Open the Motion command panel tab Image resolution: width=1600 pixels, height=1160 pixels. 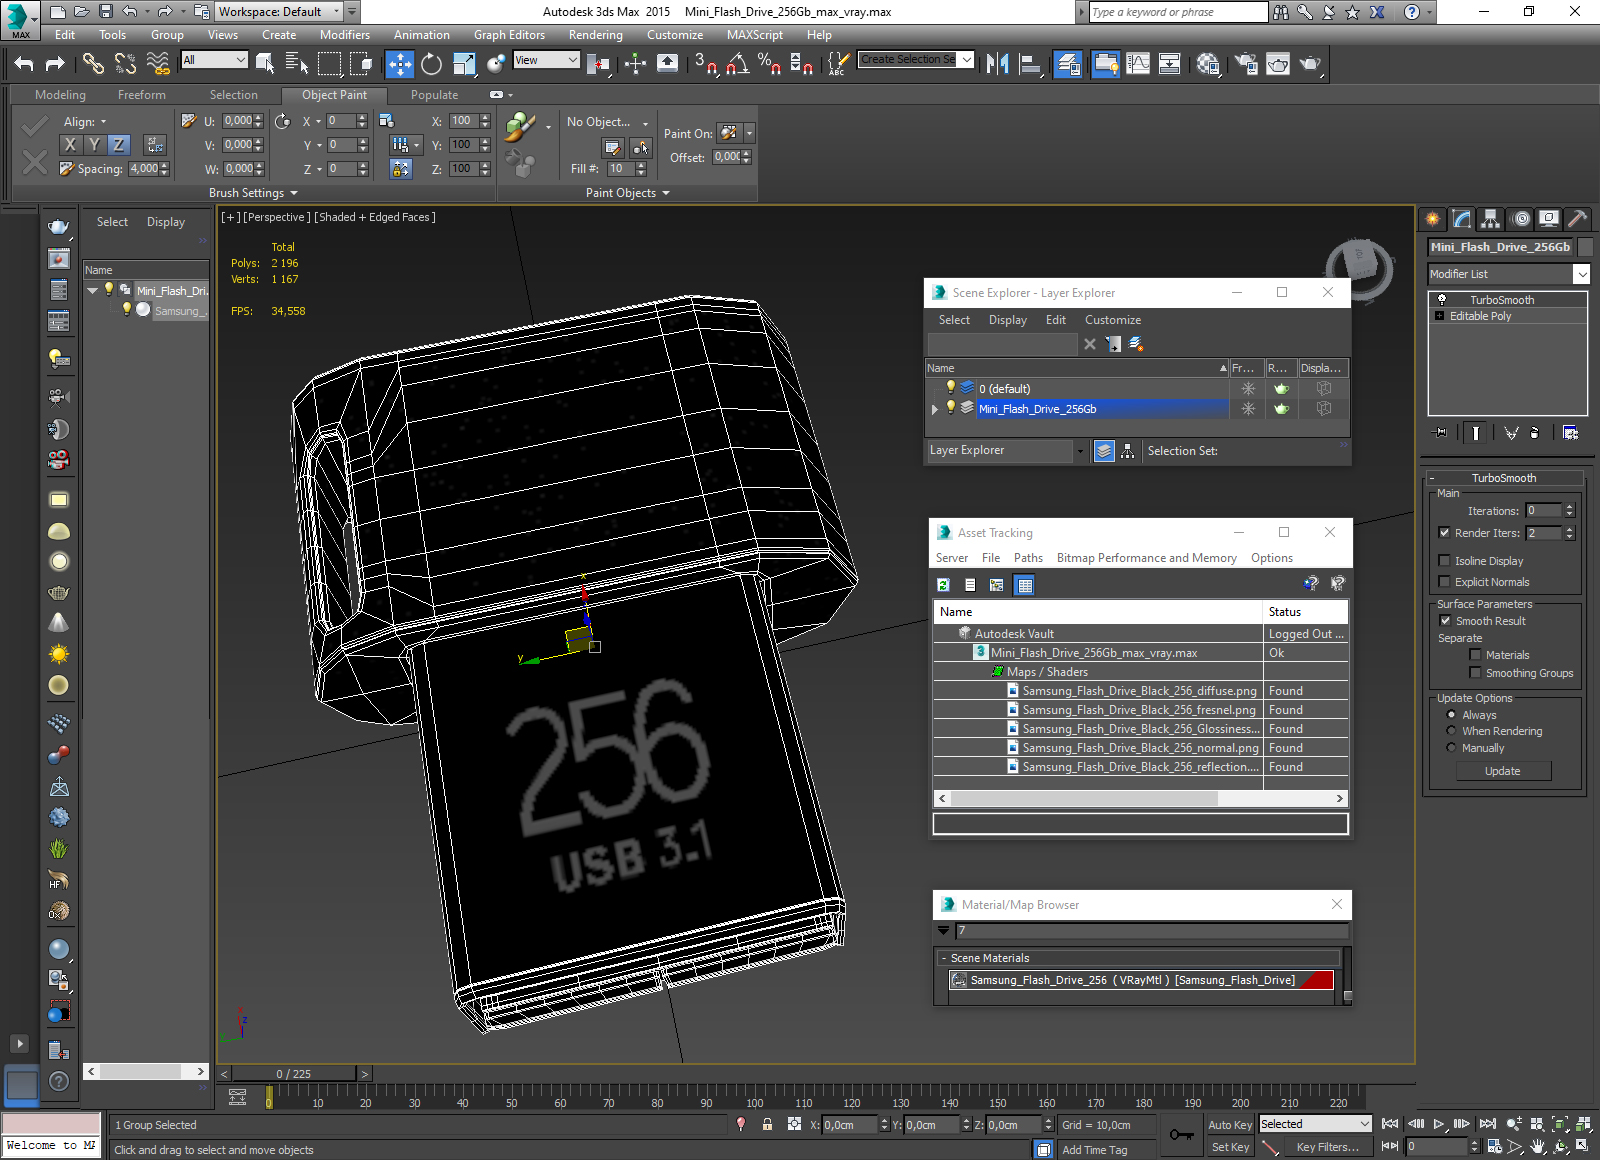point(1520,218)
